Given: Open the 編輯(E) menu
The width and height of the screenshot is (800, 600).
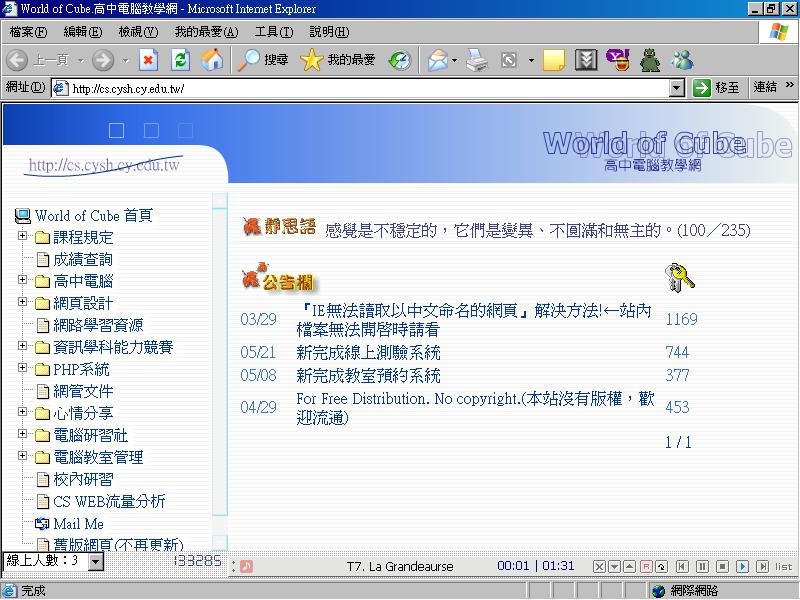Looking at the screenshot, I should pyautogui.click(x=83, y=32).
